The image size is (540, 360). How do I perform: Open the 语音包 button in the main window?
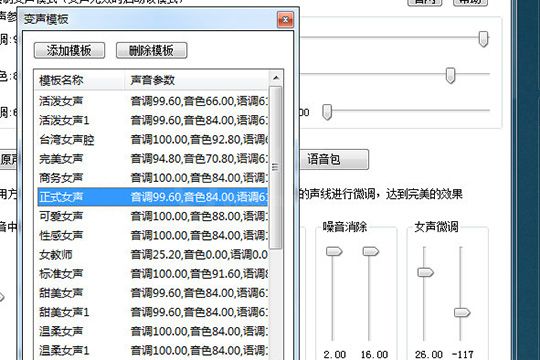click(333, 159)
